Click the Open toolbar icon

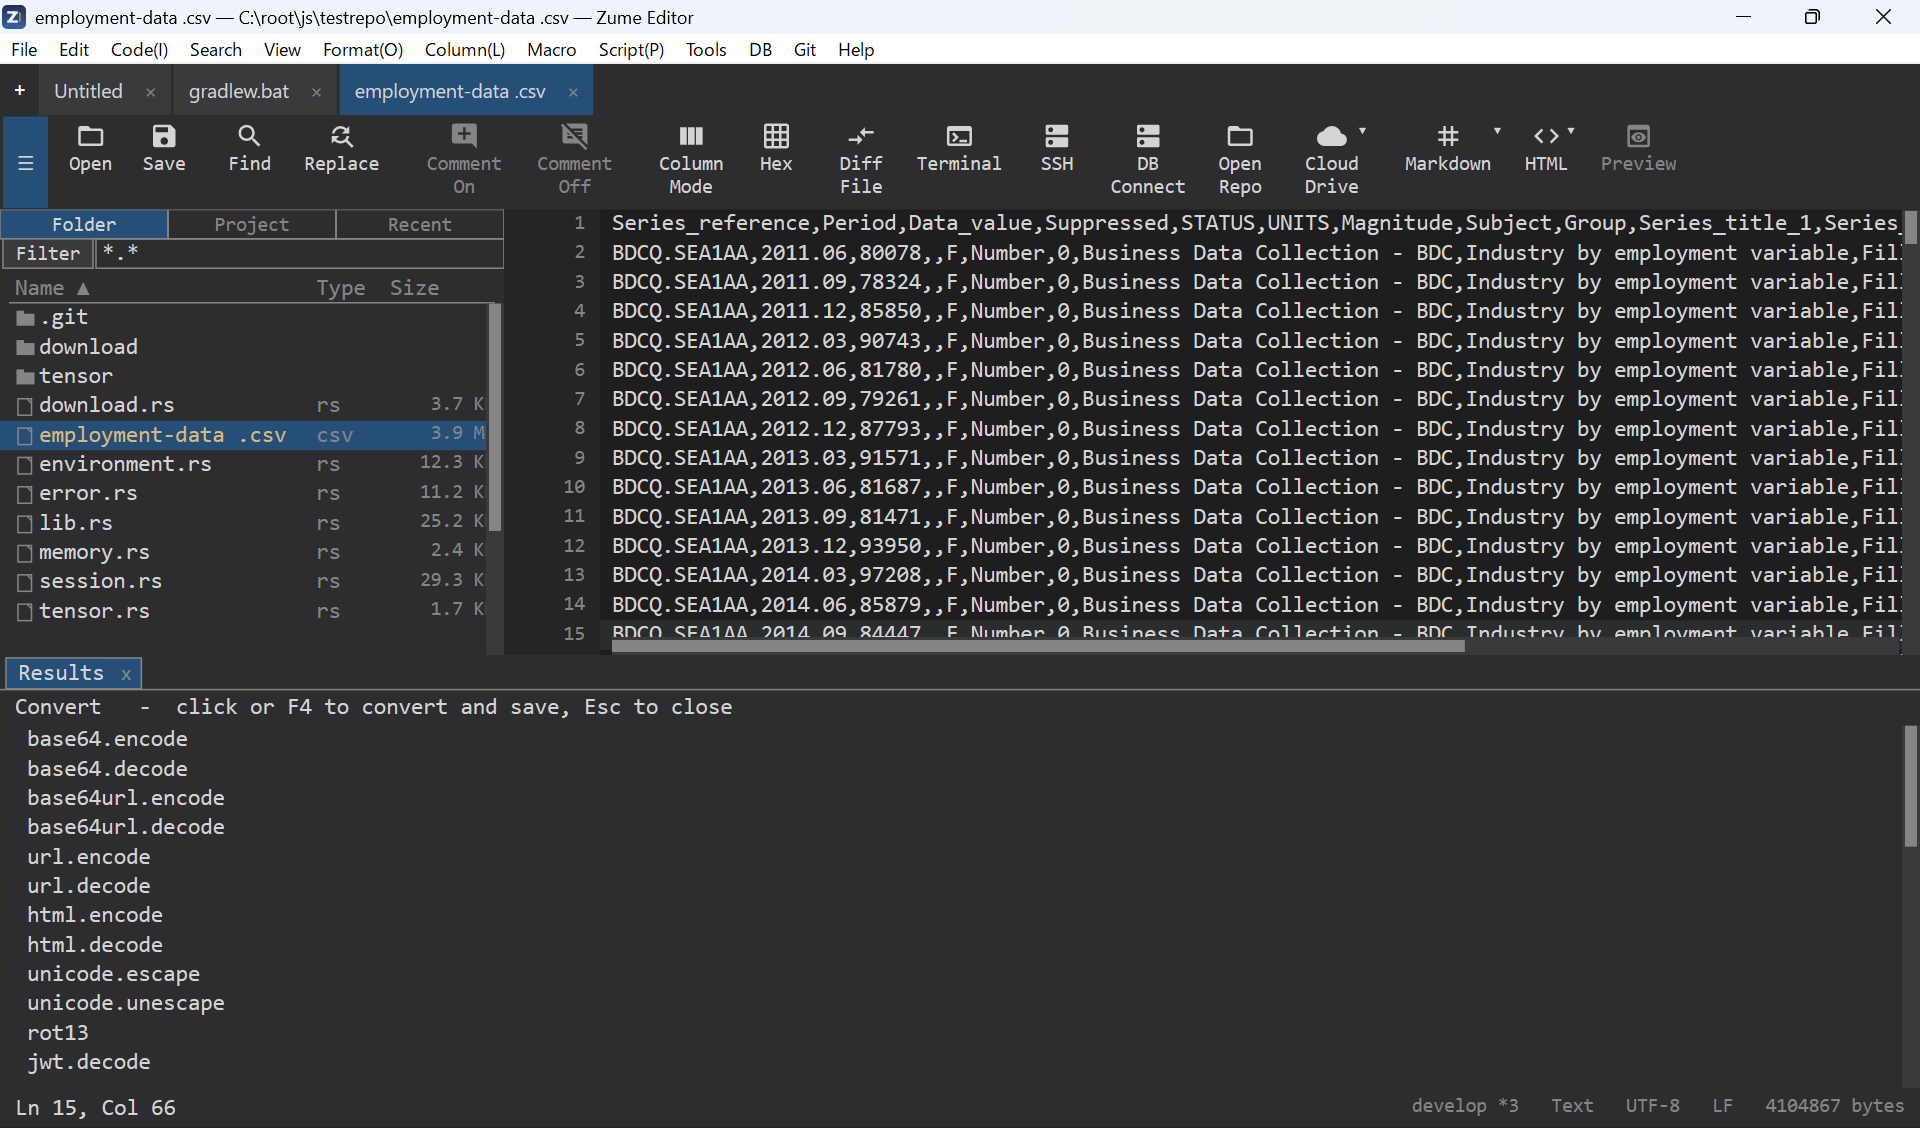pyautogui.click(x=90, y=149)
